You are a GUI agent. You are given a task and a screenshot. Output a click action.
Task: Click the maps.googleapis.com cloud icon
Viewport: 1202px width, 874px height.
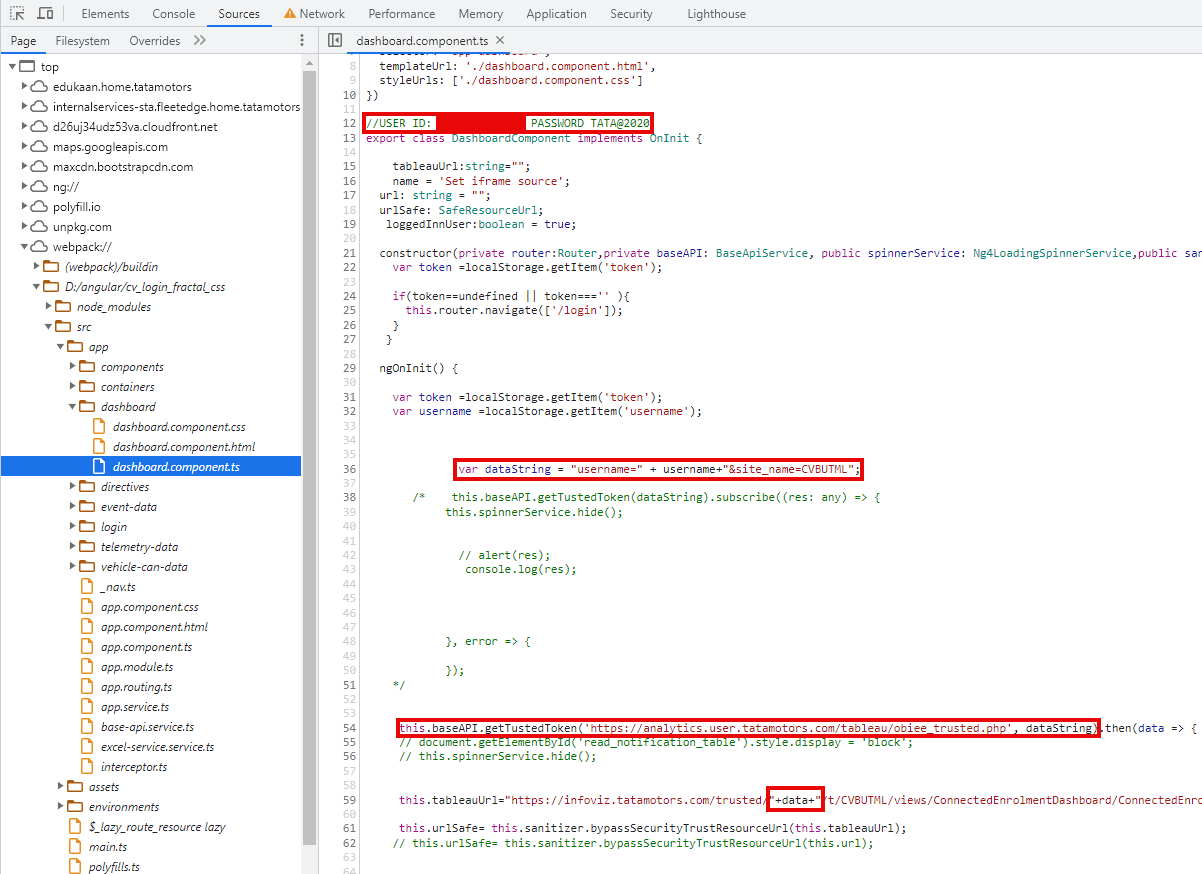(39, 147)
